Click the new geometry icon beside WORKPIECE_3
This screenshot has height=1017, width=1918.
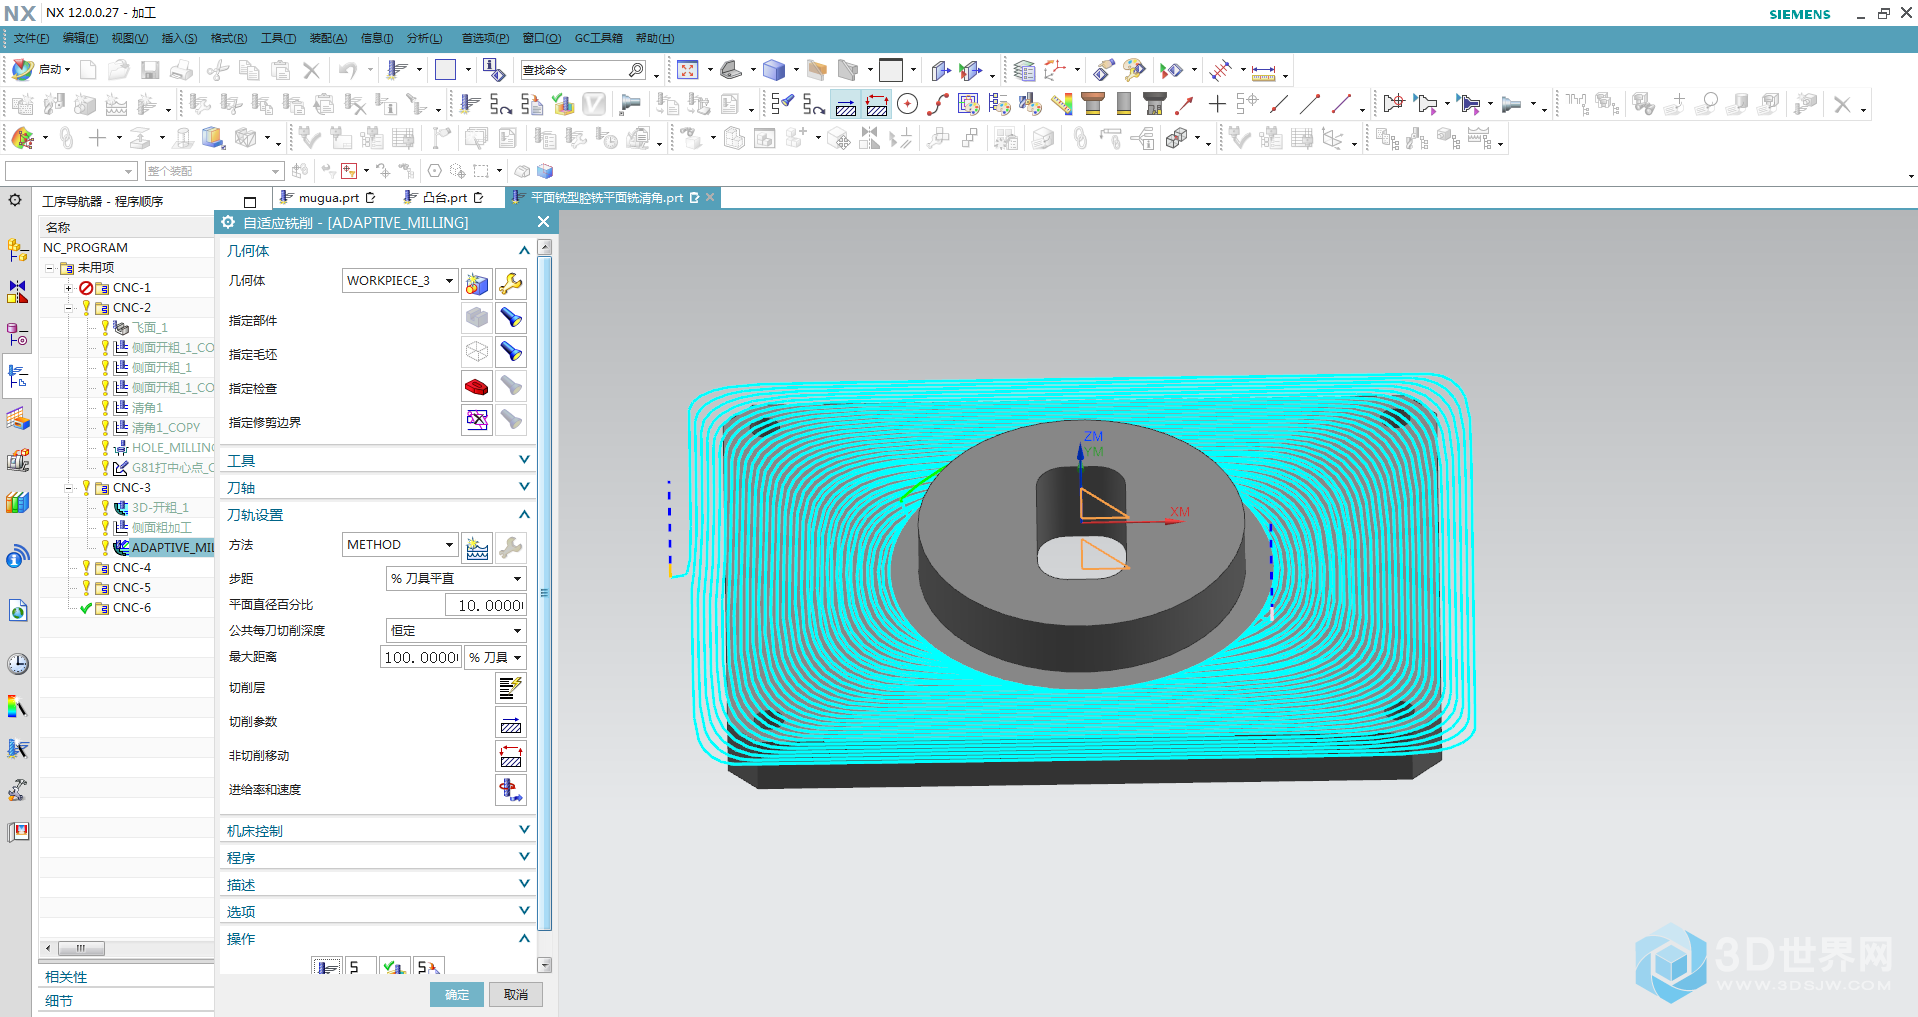(x=477, y=284)
